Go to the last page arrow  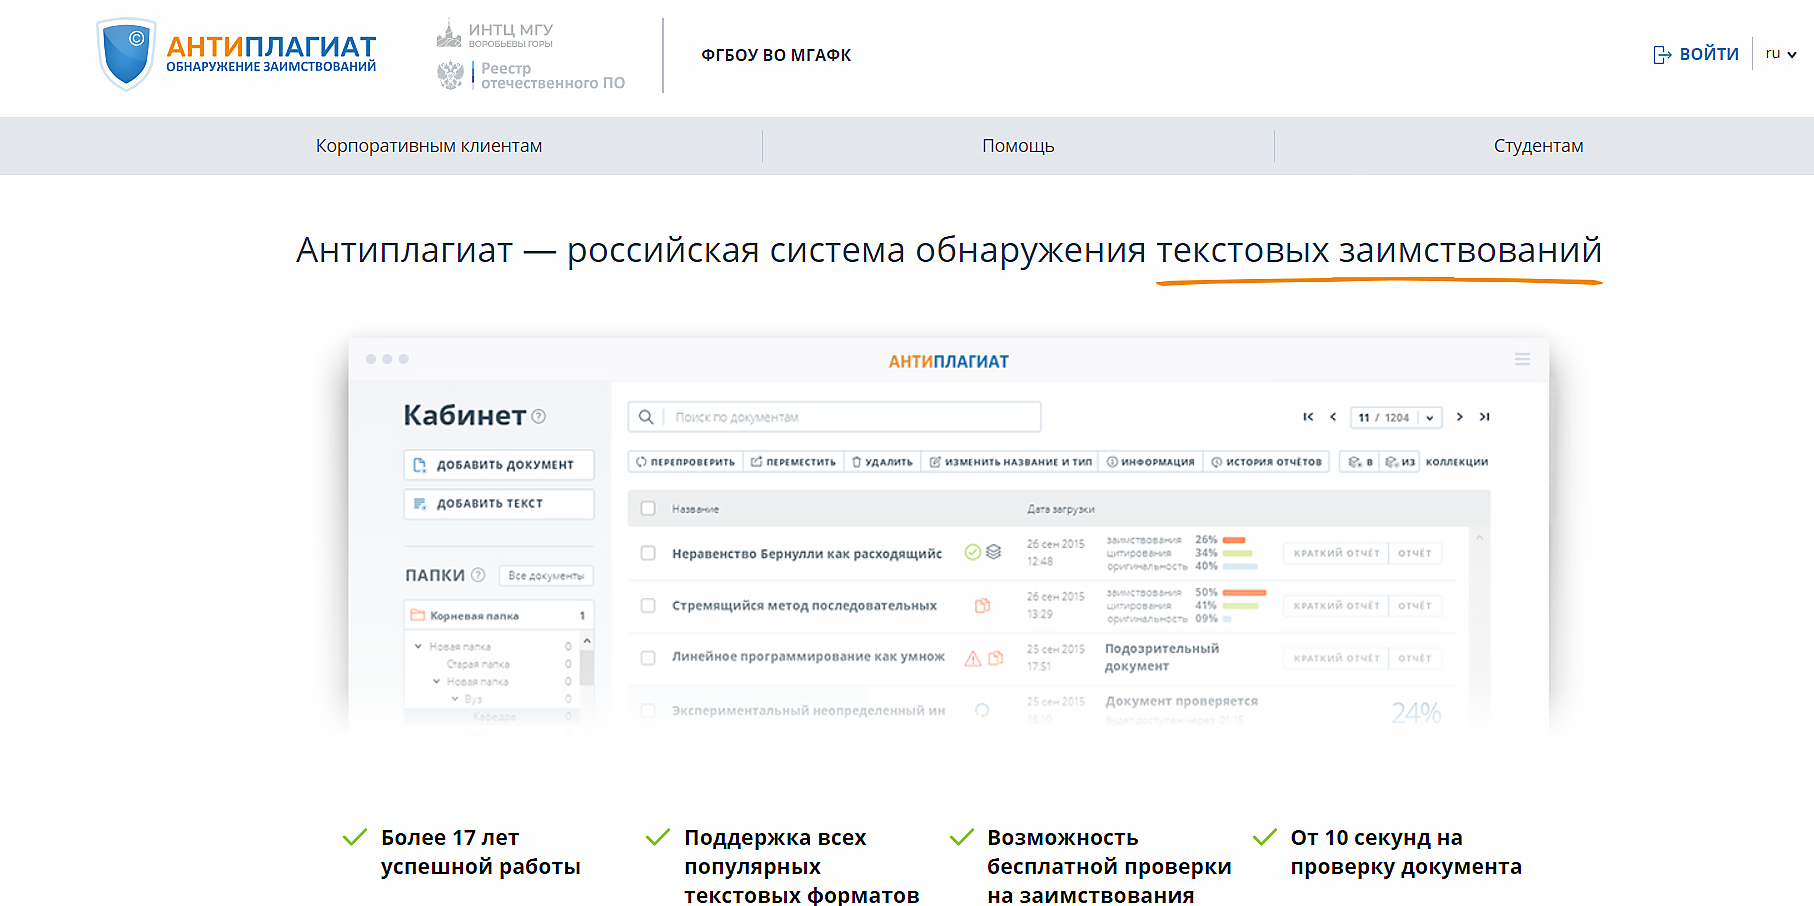[x=1485, y=417]
